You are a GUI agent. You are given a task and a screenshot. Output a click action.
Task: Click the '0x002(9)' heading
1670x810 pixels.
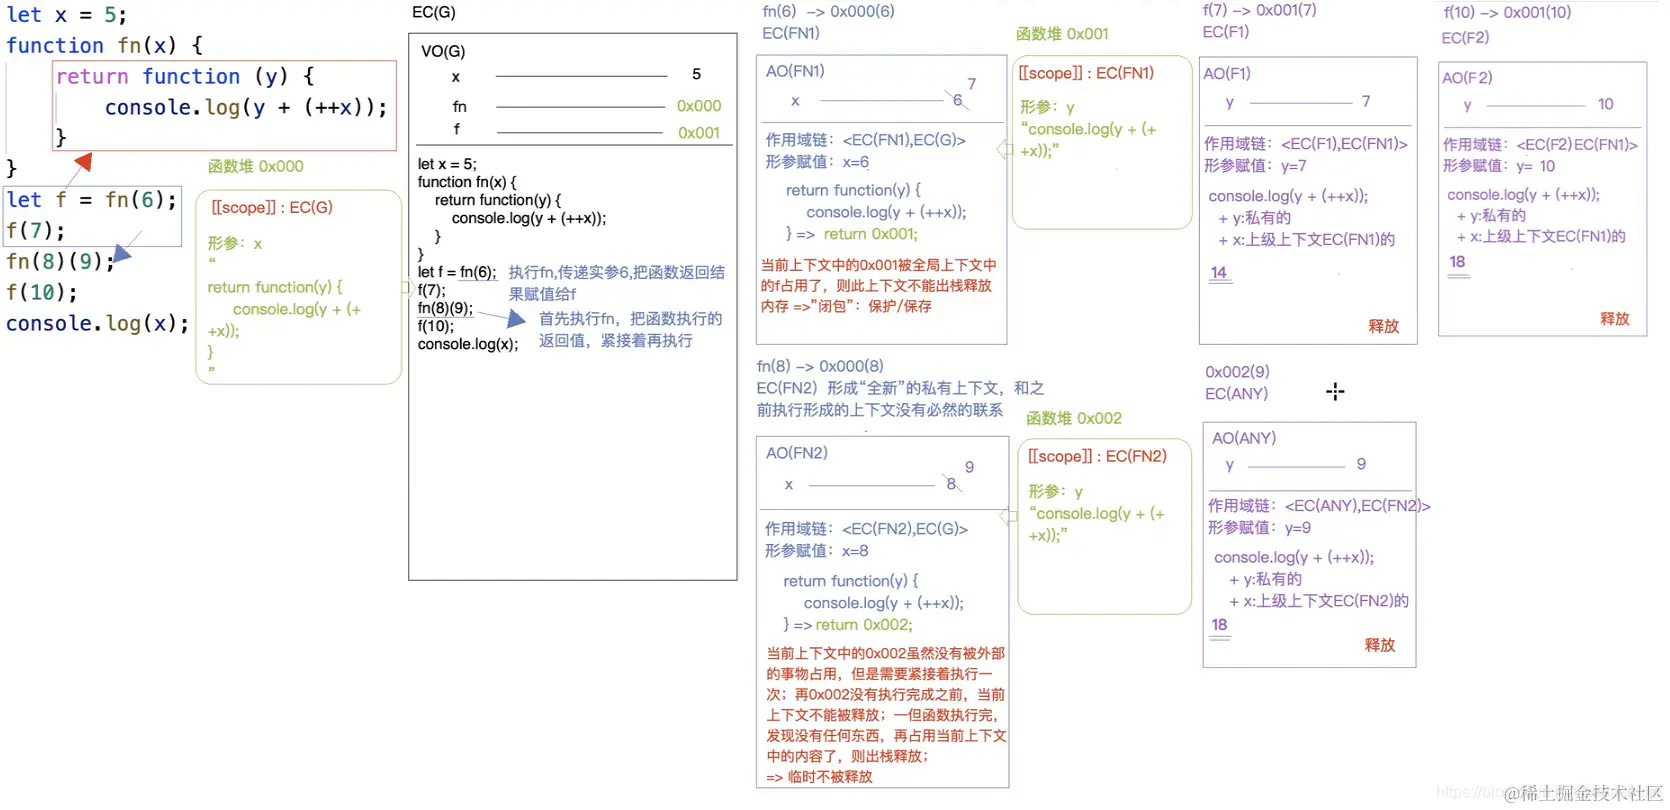tap(1237, 372)
